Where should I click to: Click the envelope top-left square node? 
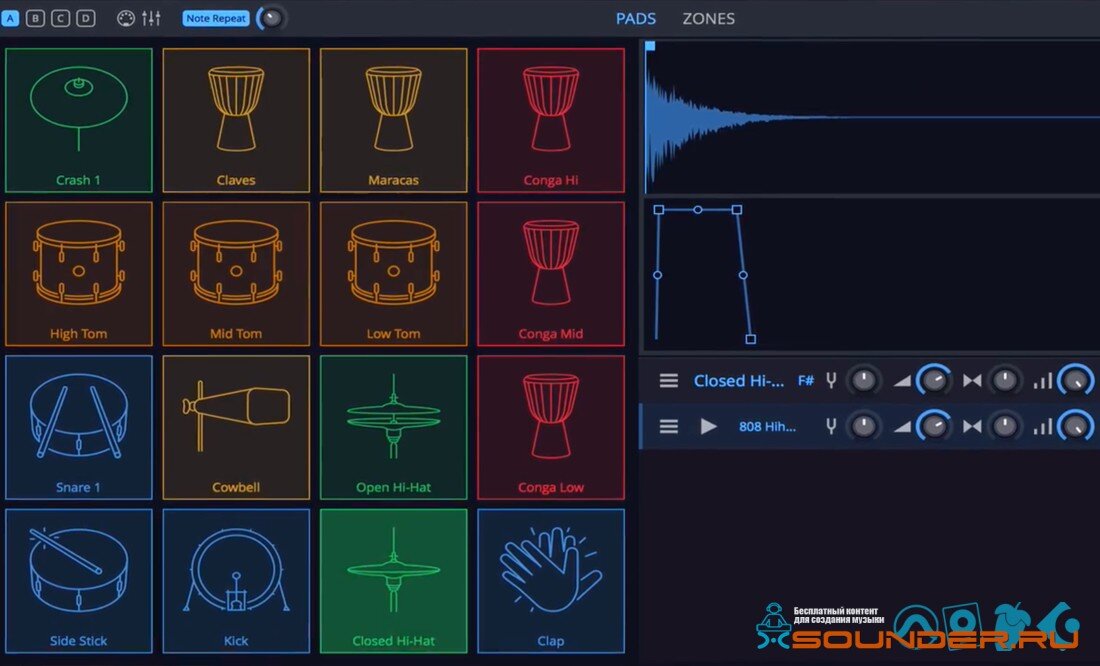coord(659,210)
